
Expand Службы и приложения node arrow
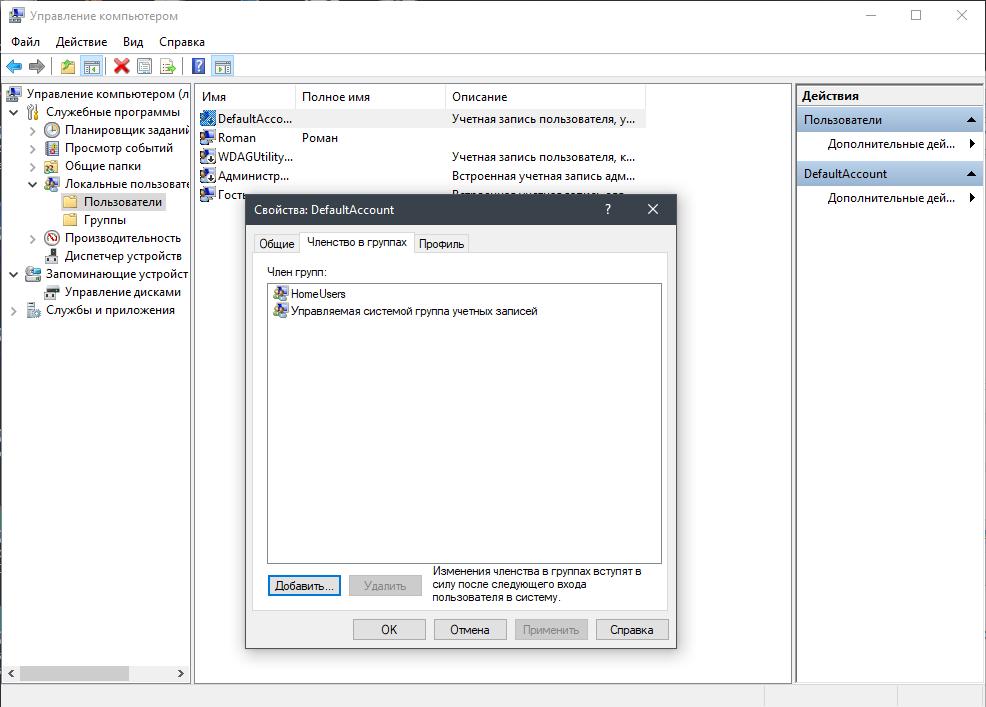click(x=14, y=311)
